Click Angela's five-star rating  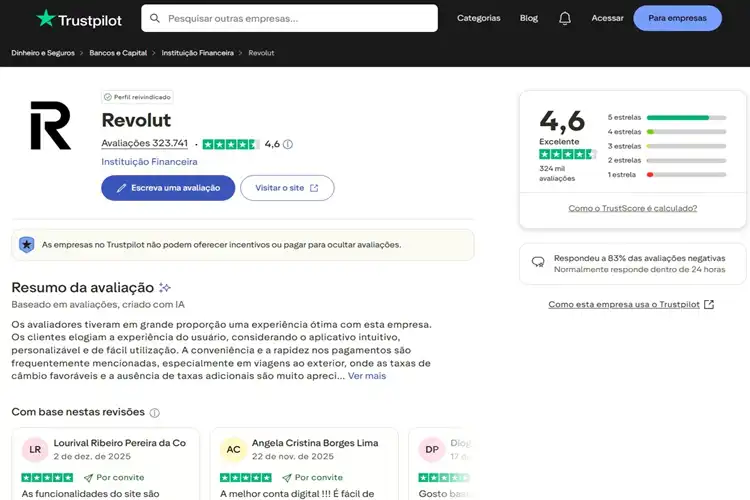246,478
